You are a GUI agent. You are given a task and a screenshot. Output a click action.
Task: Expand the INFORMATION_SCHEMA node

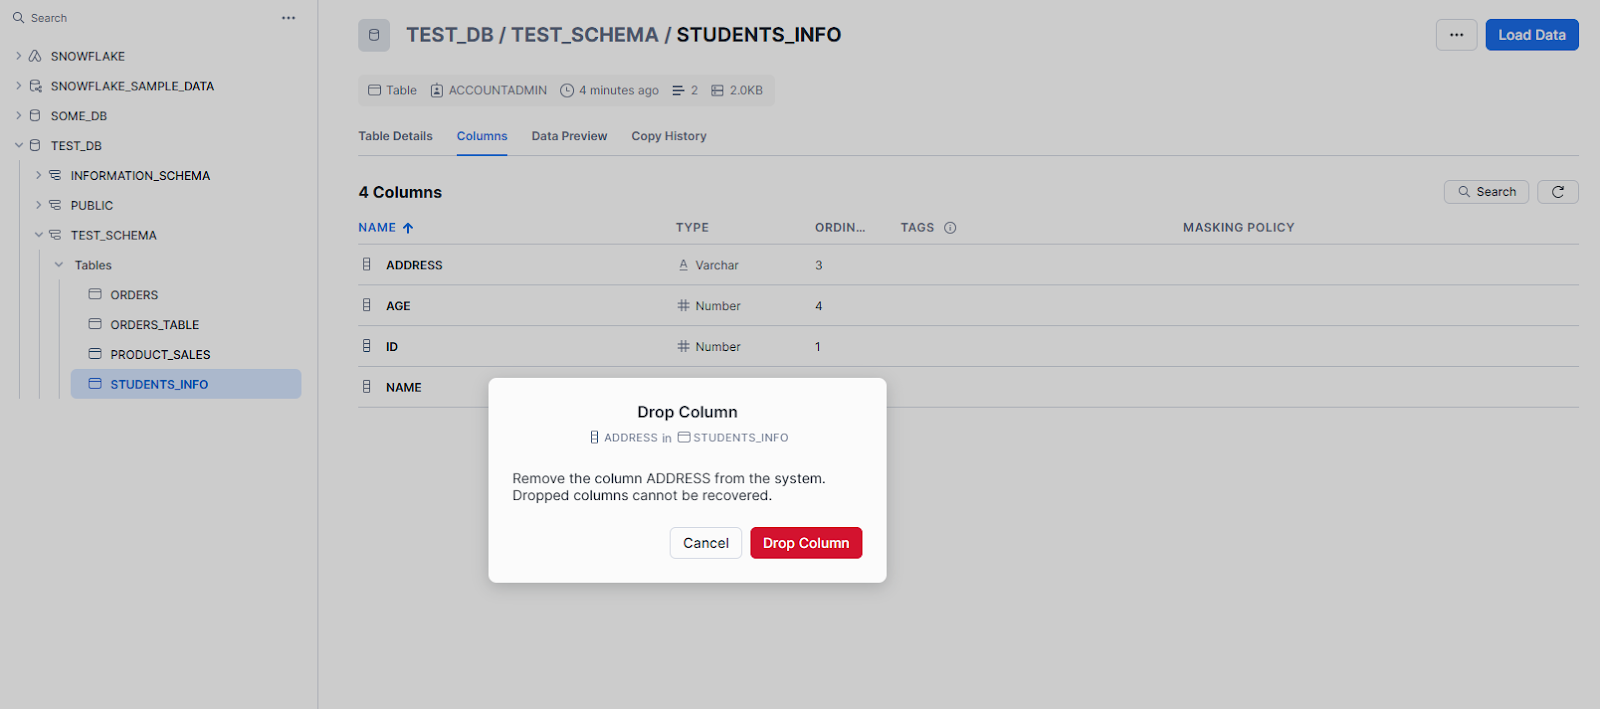39,176
